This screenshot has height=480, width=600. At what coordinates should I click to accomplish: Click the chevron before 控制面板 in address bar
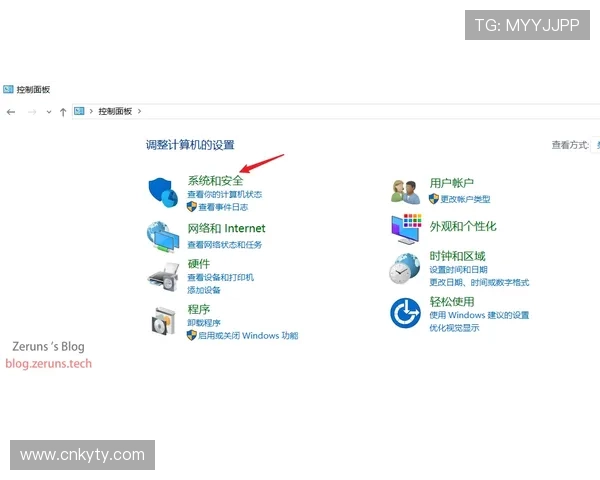[91, 111]
